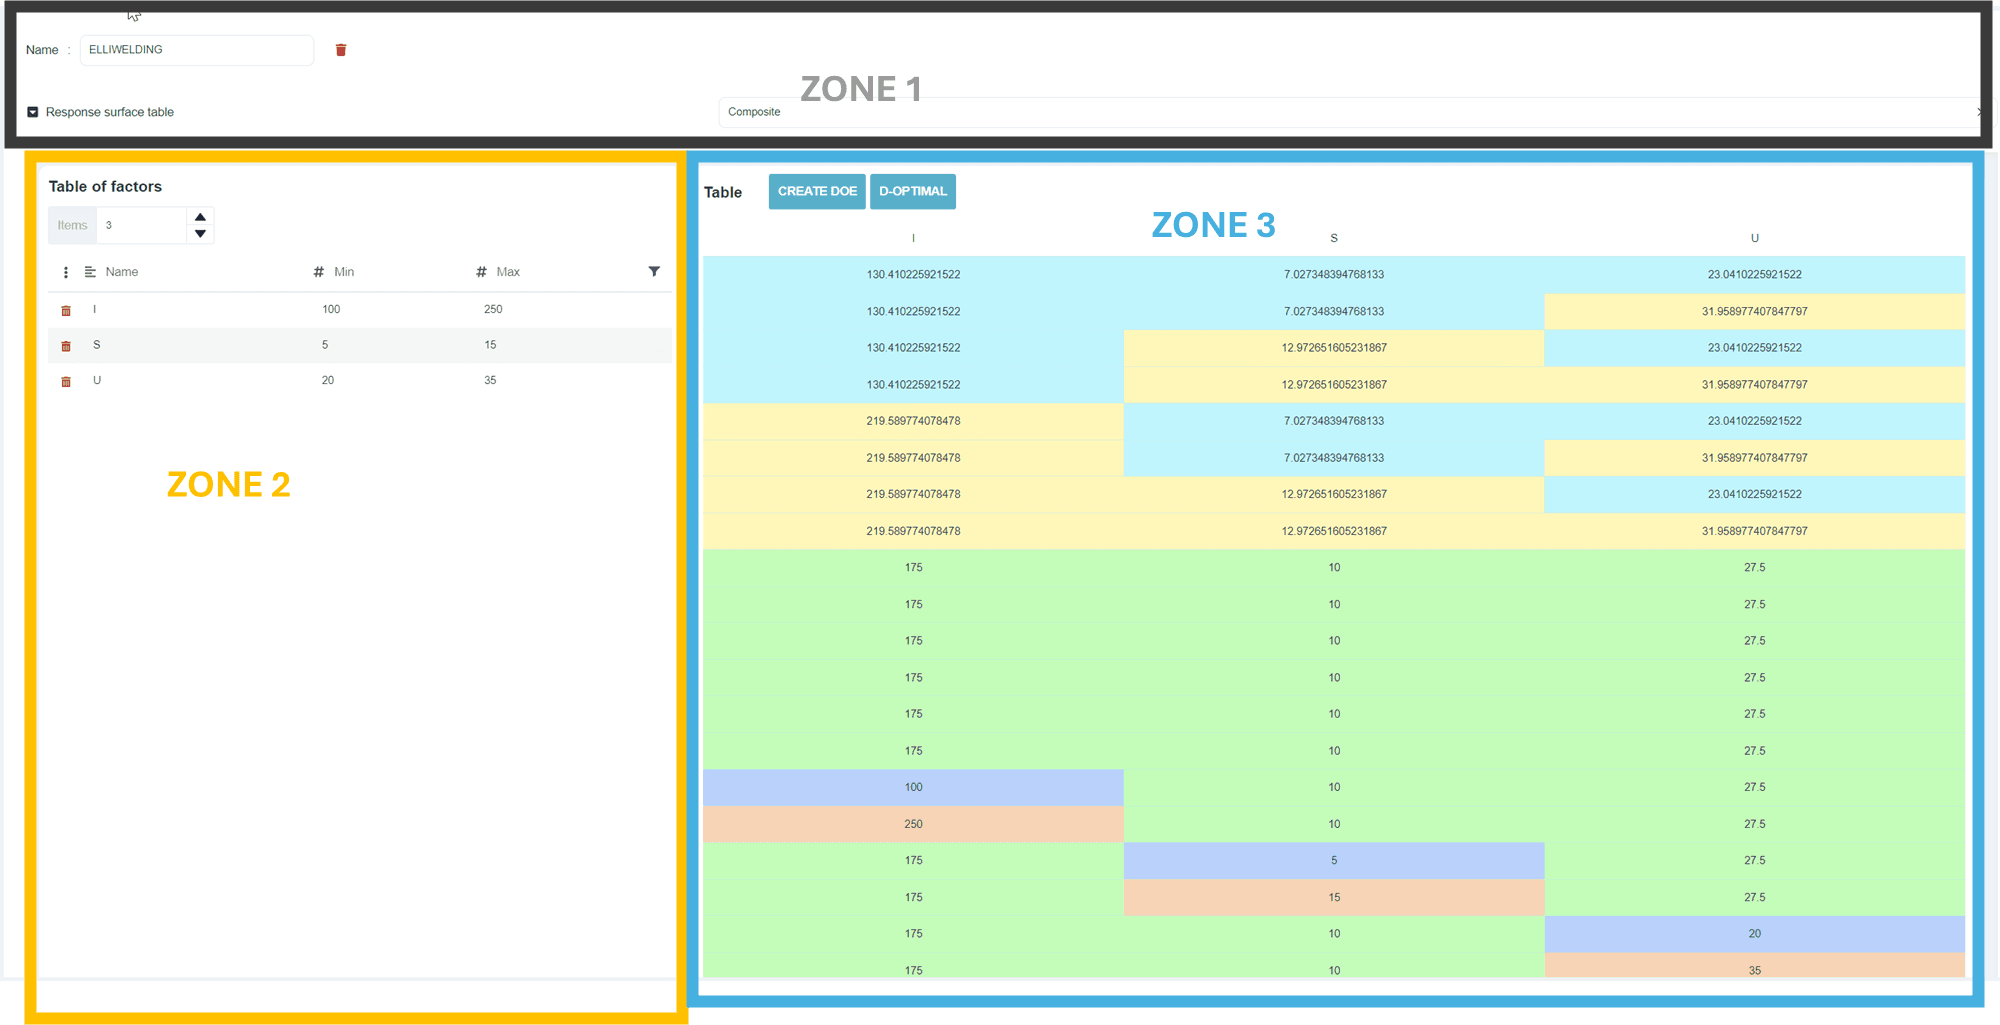Screen dimensions: 2000x1025
Task: Open the factors table filter icon
Action: tap(654, 271)
